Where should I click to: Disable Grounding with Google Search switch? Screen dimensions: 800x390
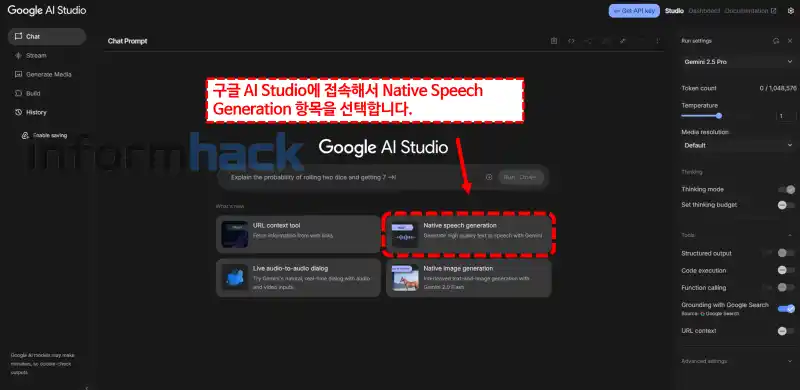pyautogui.click(x=786, y=308)
